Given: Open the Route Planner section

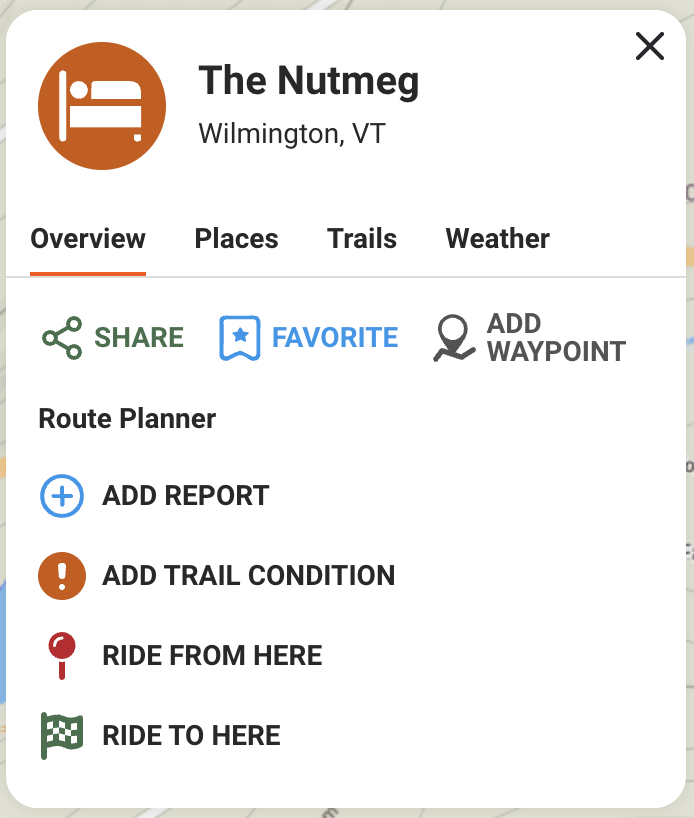Looking at the screenshot, I should click(x=126, y=419).
